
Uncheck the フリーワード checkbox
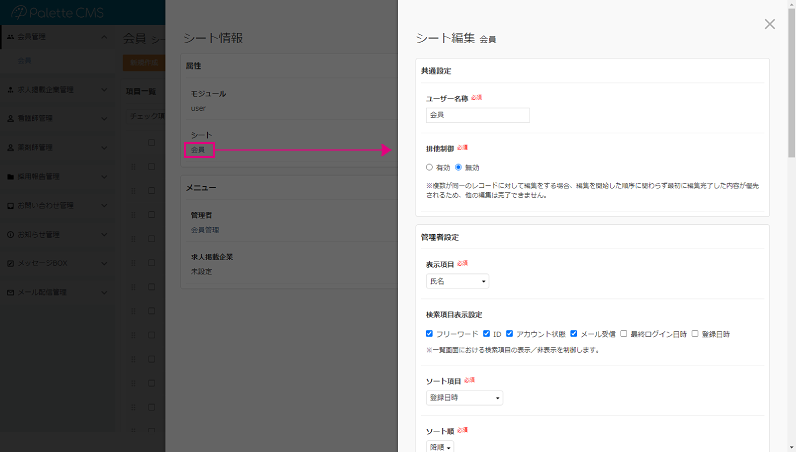[429, 334]
